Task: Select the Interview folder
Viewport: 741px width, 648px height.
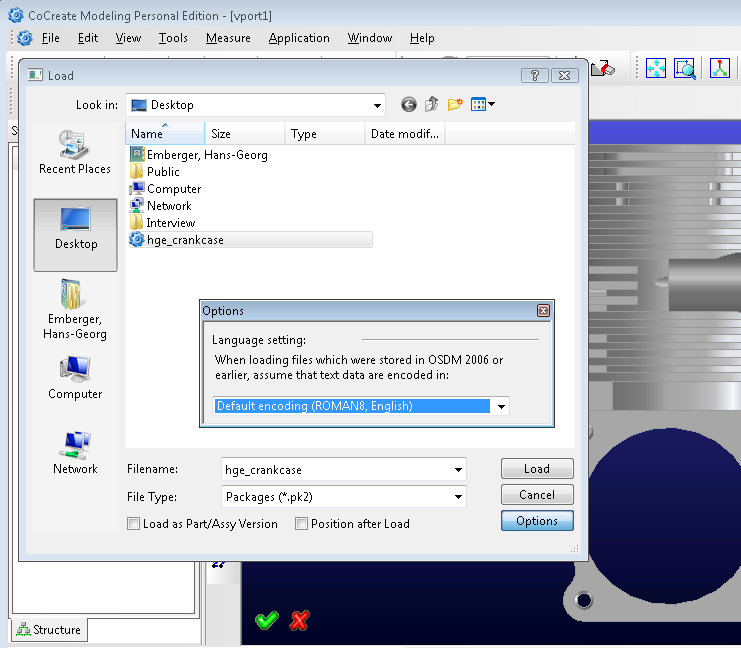Action: (163, 223)
